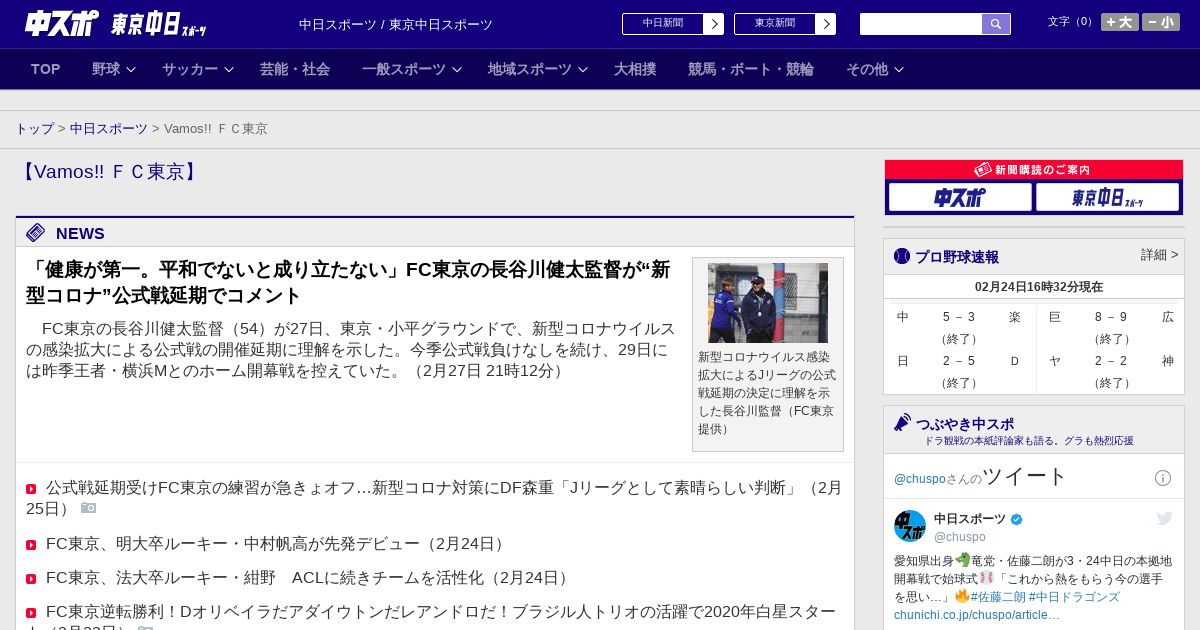Expand the 地域スポーツ menu dropdown

click(x=538, y=69)
